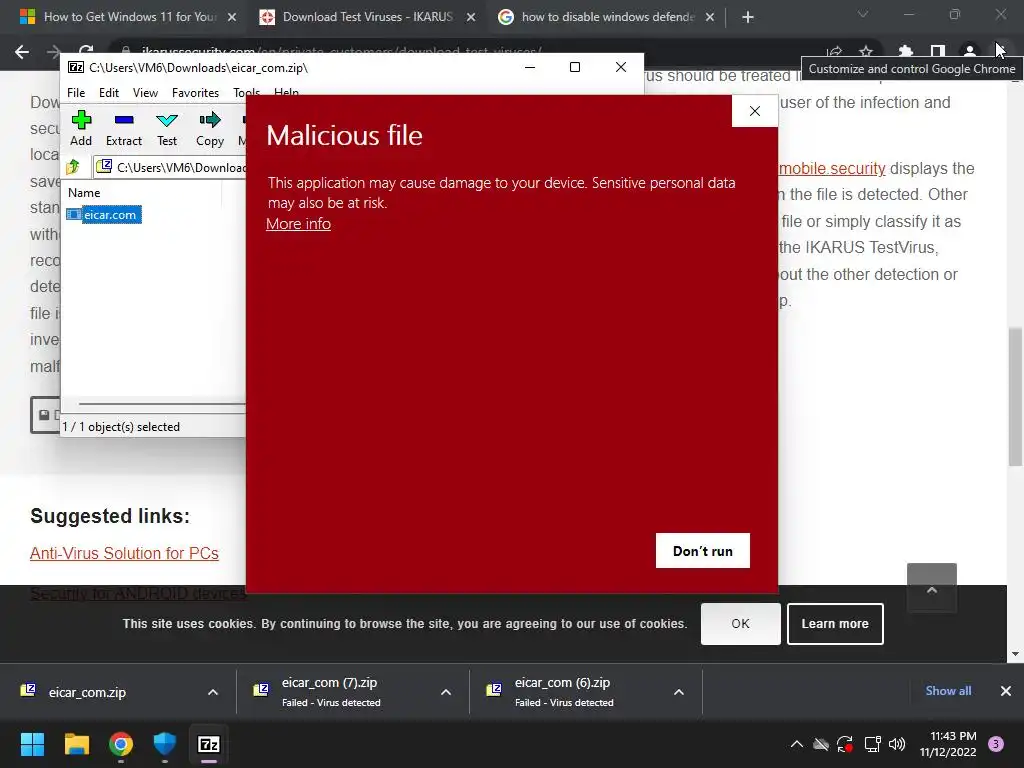Open the File menu in 7-Zip

[76, 93]
